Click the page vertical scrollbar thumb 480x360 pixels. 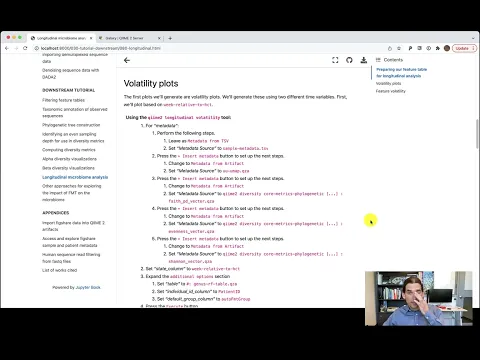477,133
